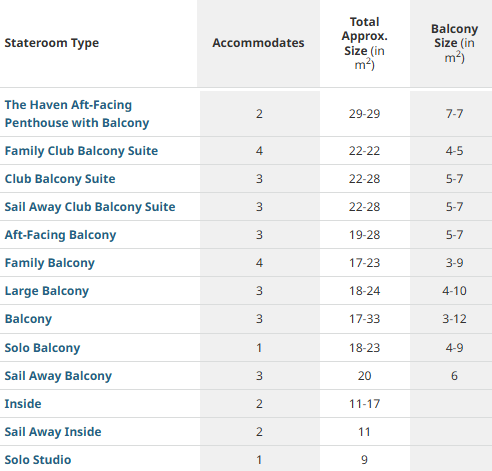492x471 pixels.
Task: Click the Accommodates column header
Action: pyautogui.click(x=258, y=43)
